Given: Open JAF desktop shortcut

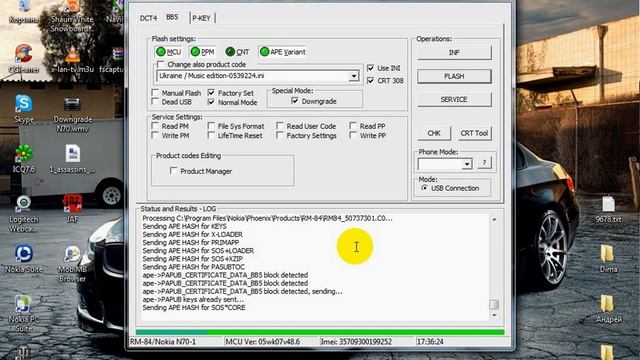Looking at the screenshot, I should (x=72, y=209).
